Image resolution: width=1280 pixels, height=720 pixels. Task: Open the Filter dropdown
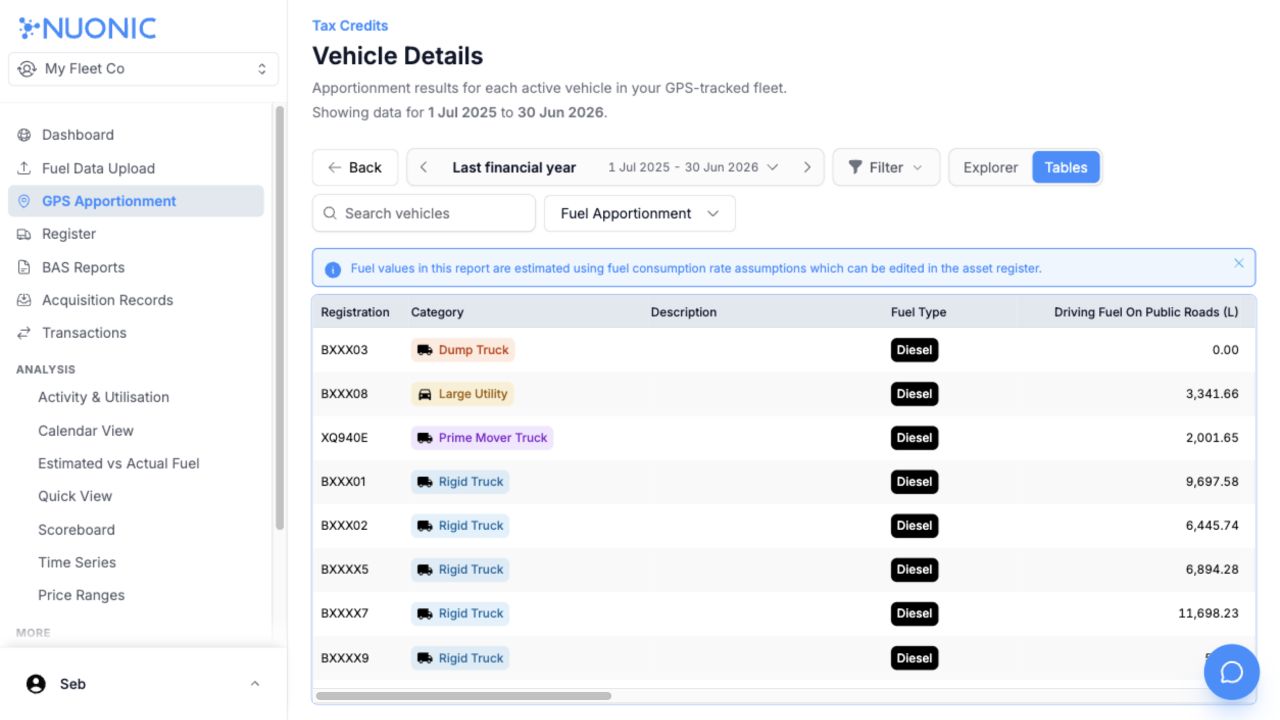pos(886,167)
